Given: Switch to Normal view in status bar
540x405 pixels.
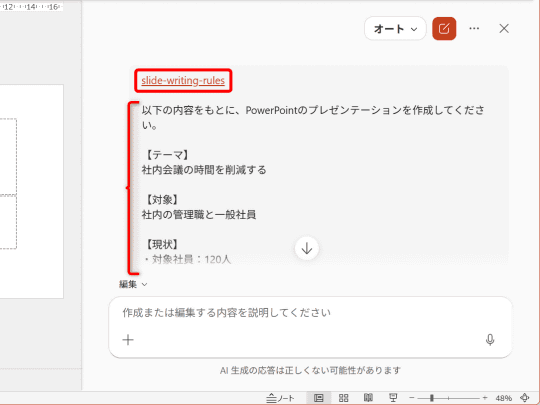Looking at the screenshot, I should 319,398.
